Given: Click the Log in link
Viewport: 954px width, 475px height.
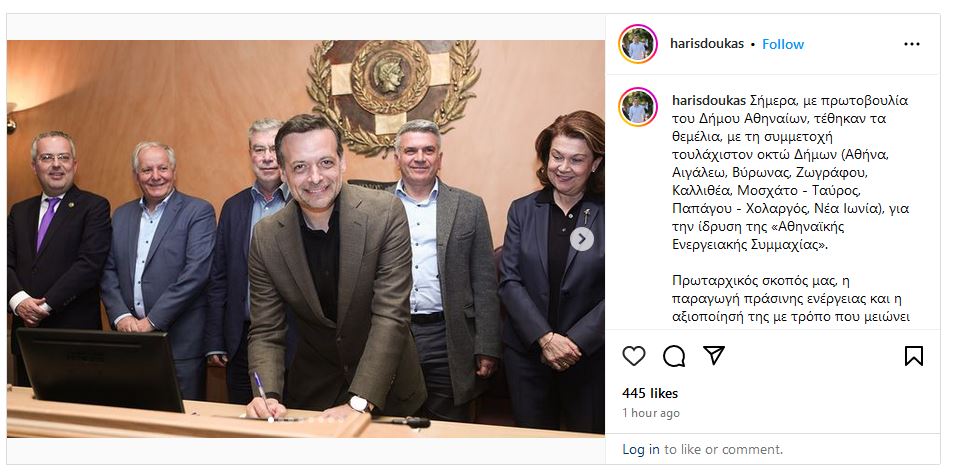Looking at the screenshot, I should coord(641,449).
